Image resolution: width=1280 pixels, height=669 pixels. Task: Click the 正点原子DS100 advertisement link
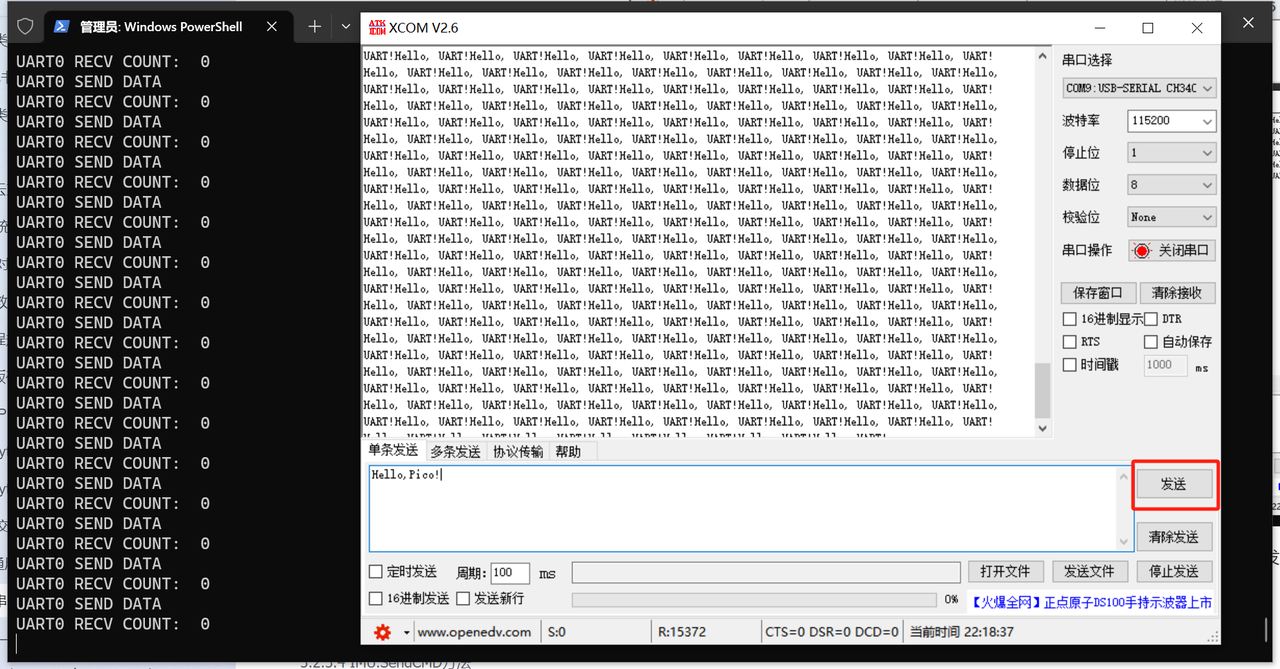click(1091, 602)
